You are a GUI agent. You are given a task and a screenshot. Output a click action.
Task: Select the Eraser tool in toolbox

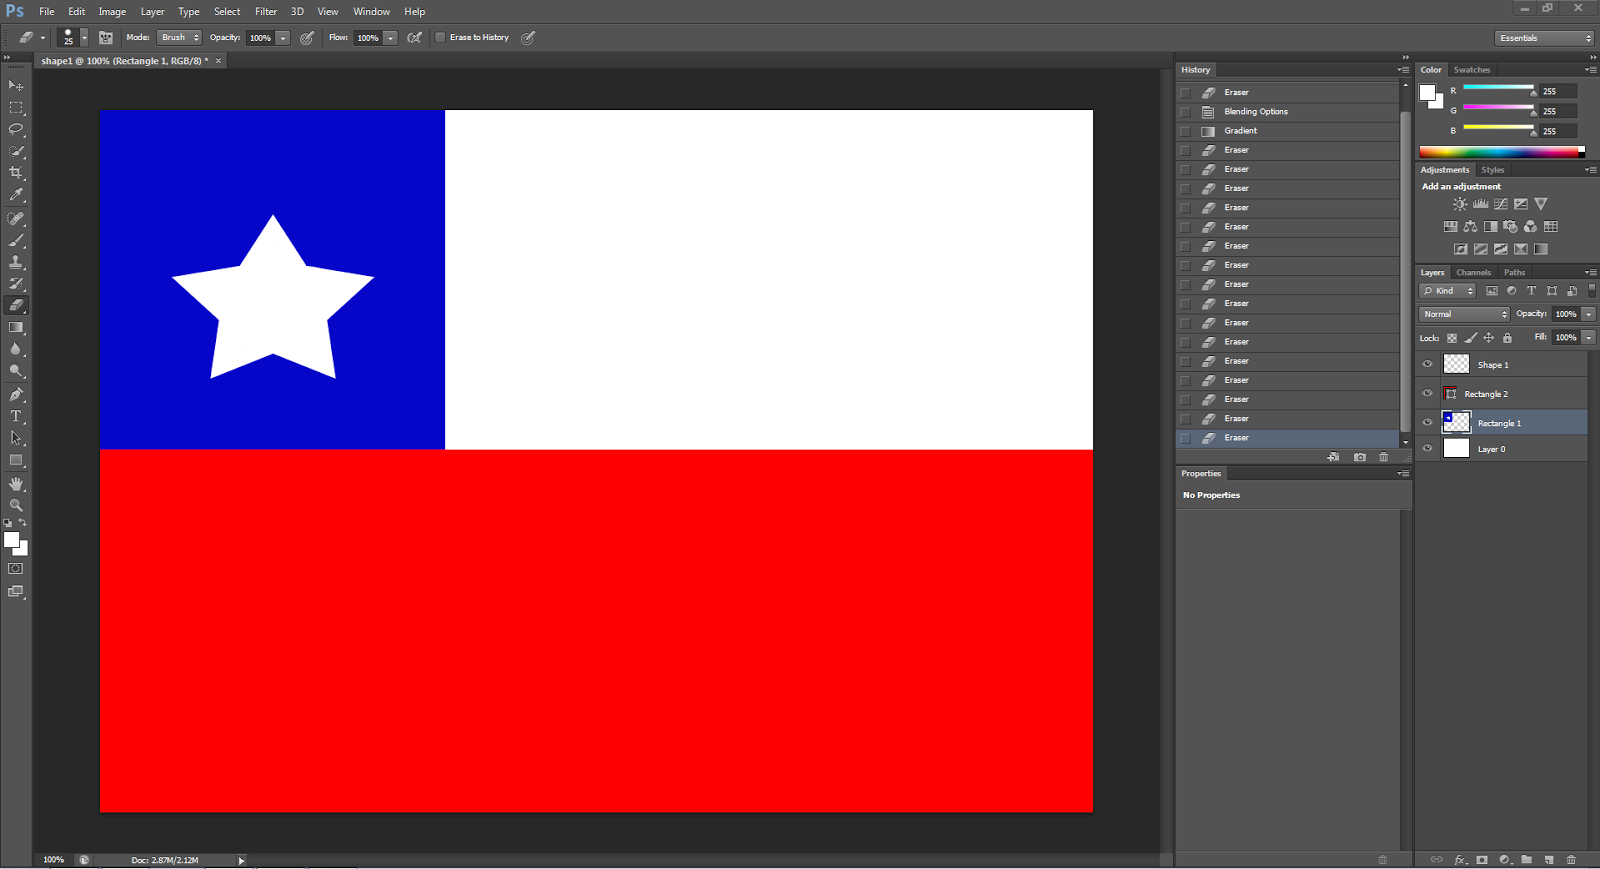[x=16, y=306]
